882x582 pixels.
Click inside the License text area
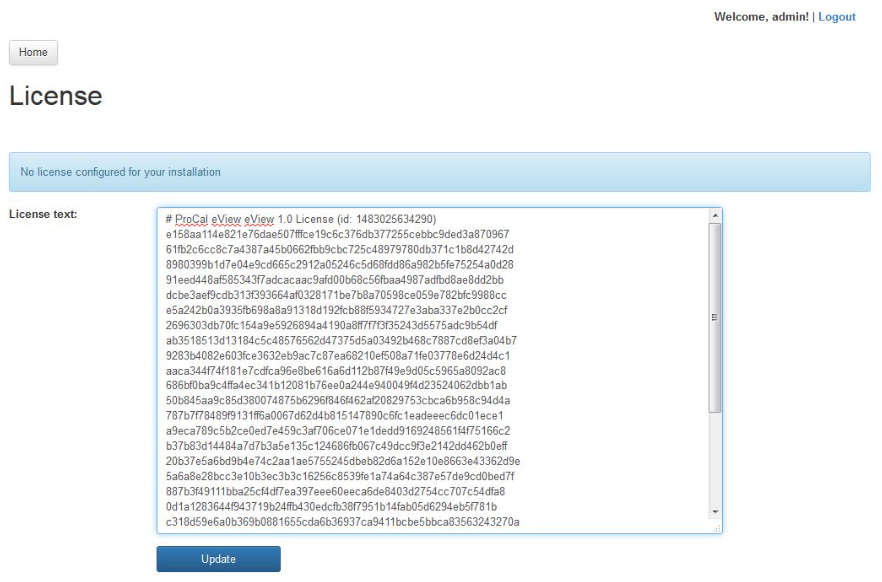[x=439, y=370]
